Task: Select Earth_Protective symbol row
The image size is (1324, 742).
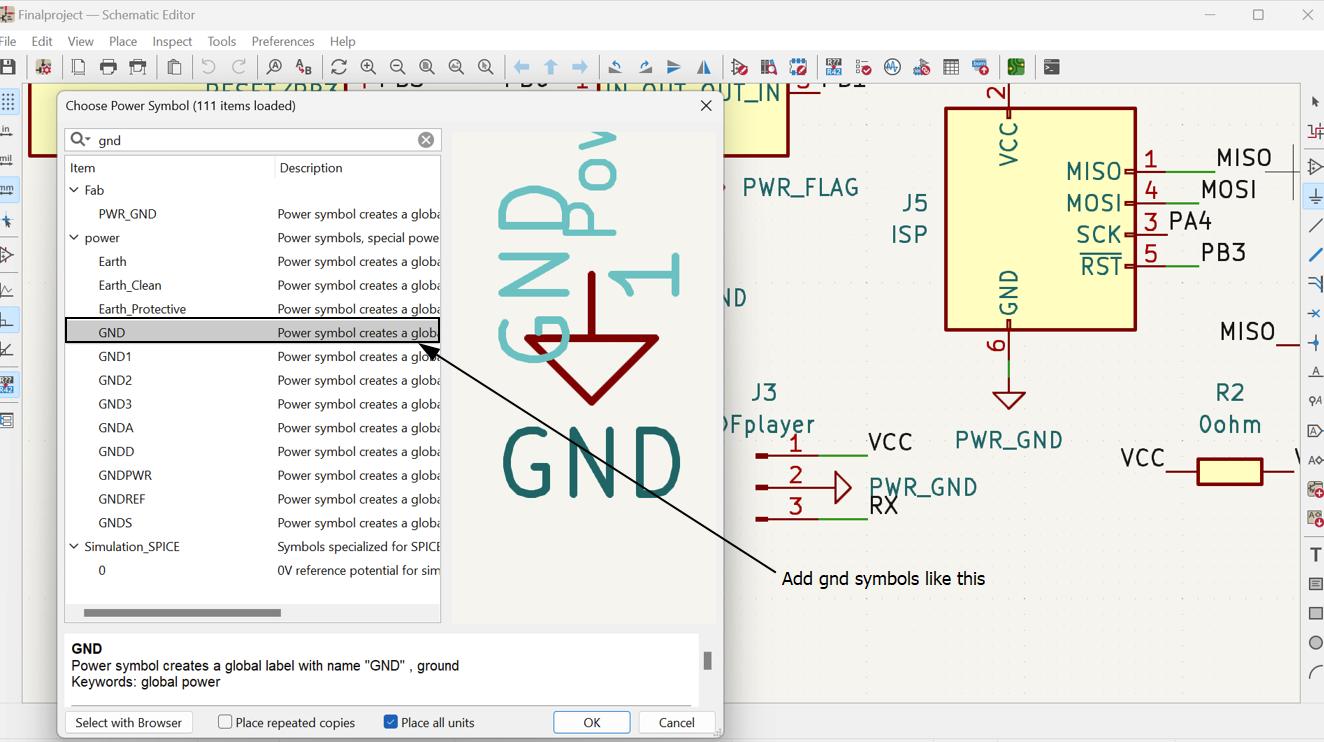Action: coord(252,309)
